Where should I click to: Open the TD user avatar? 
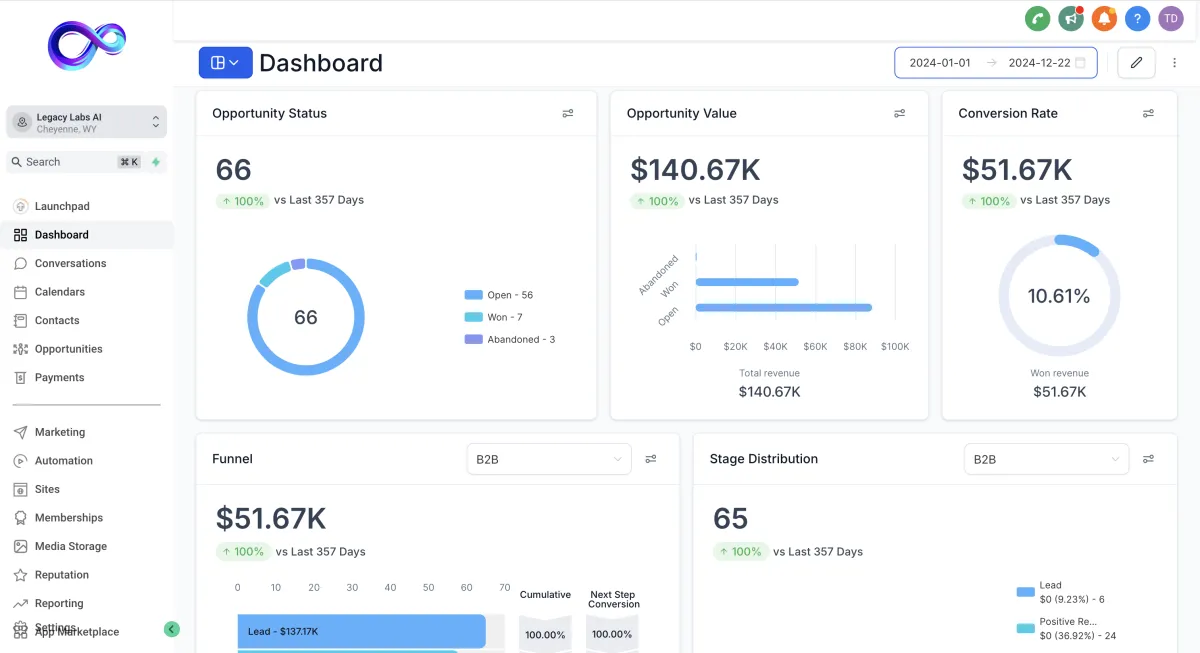[1171, 18]
